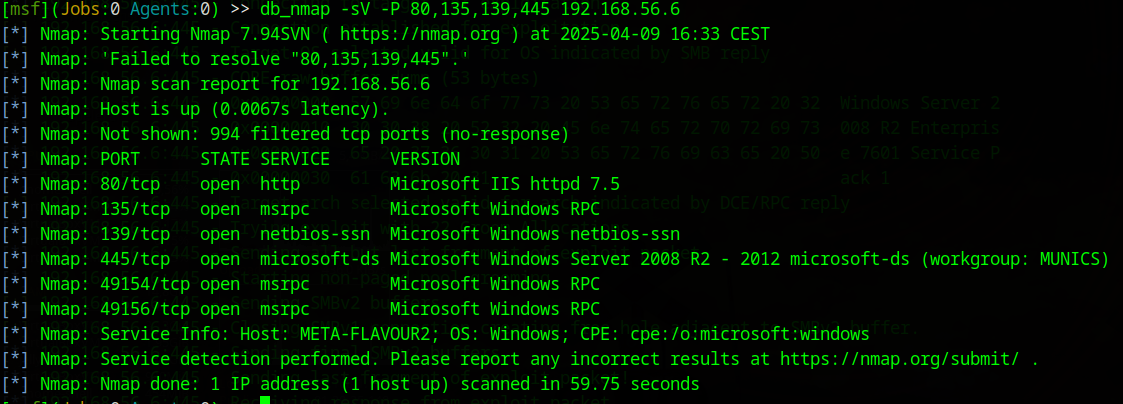Click the green cursor block at bottom prompt

(264, 402)
